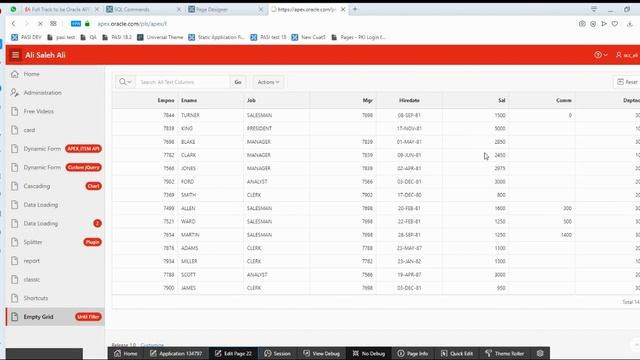Open the Universal Theme bookmark

coord(160,37)
